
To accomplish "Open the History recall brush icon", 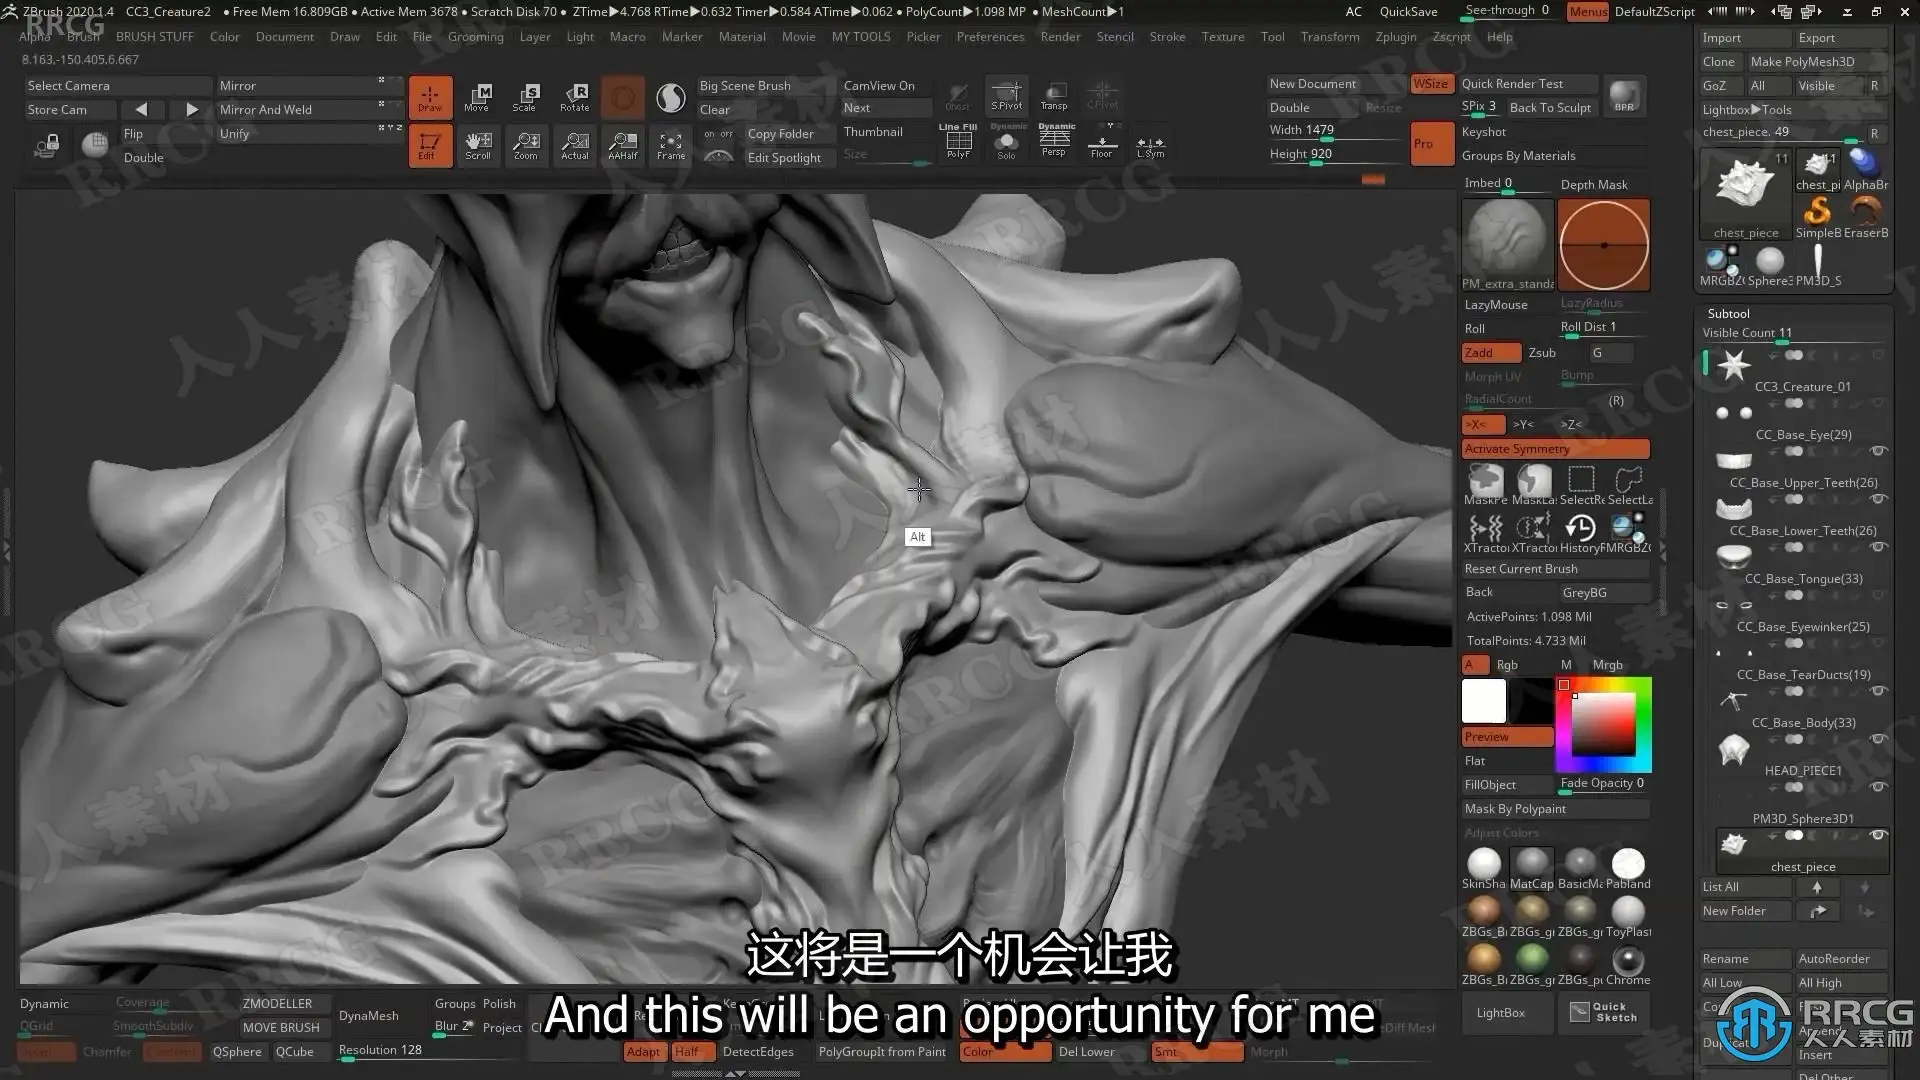I will [1581, 532].
